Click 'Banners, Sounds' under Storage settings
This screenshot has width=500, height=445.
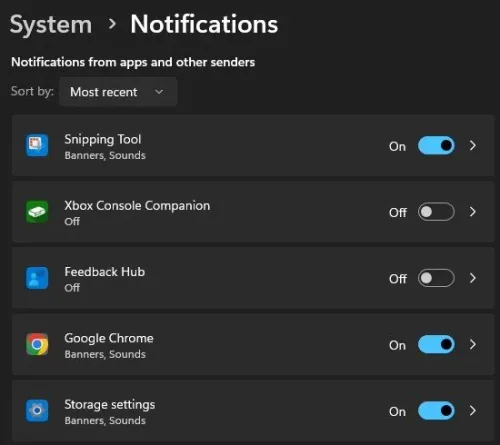coord(105,421)
